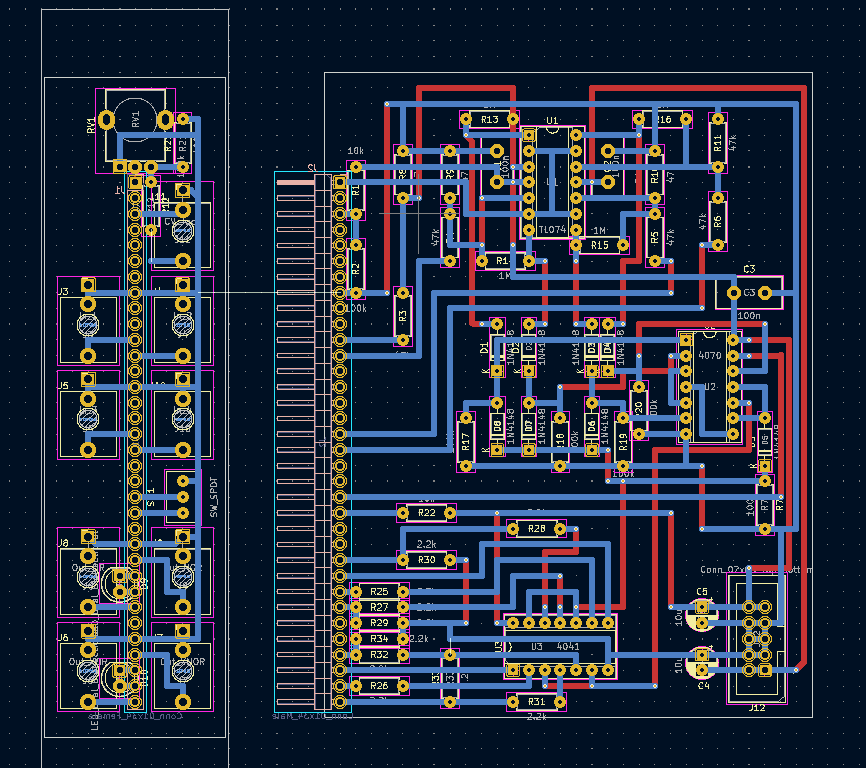Click resistor R11 labeled 47k
The width and height of the screenshot is (866, 768).
coord(716,143)
